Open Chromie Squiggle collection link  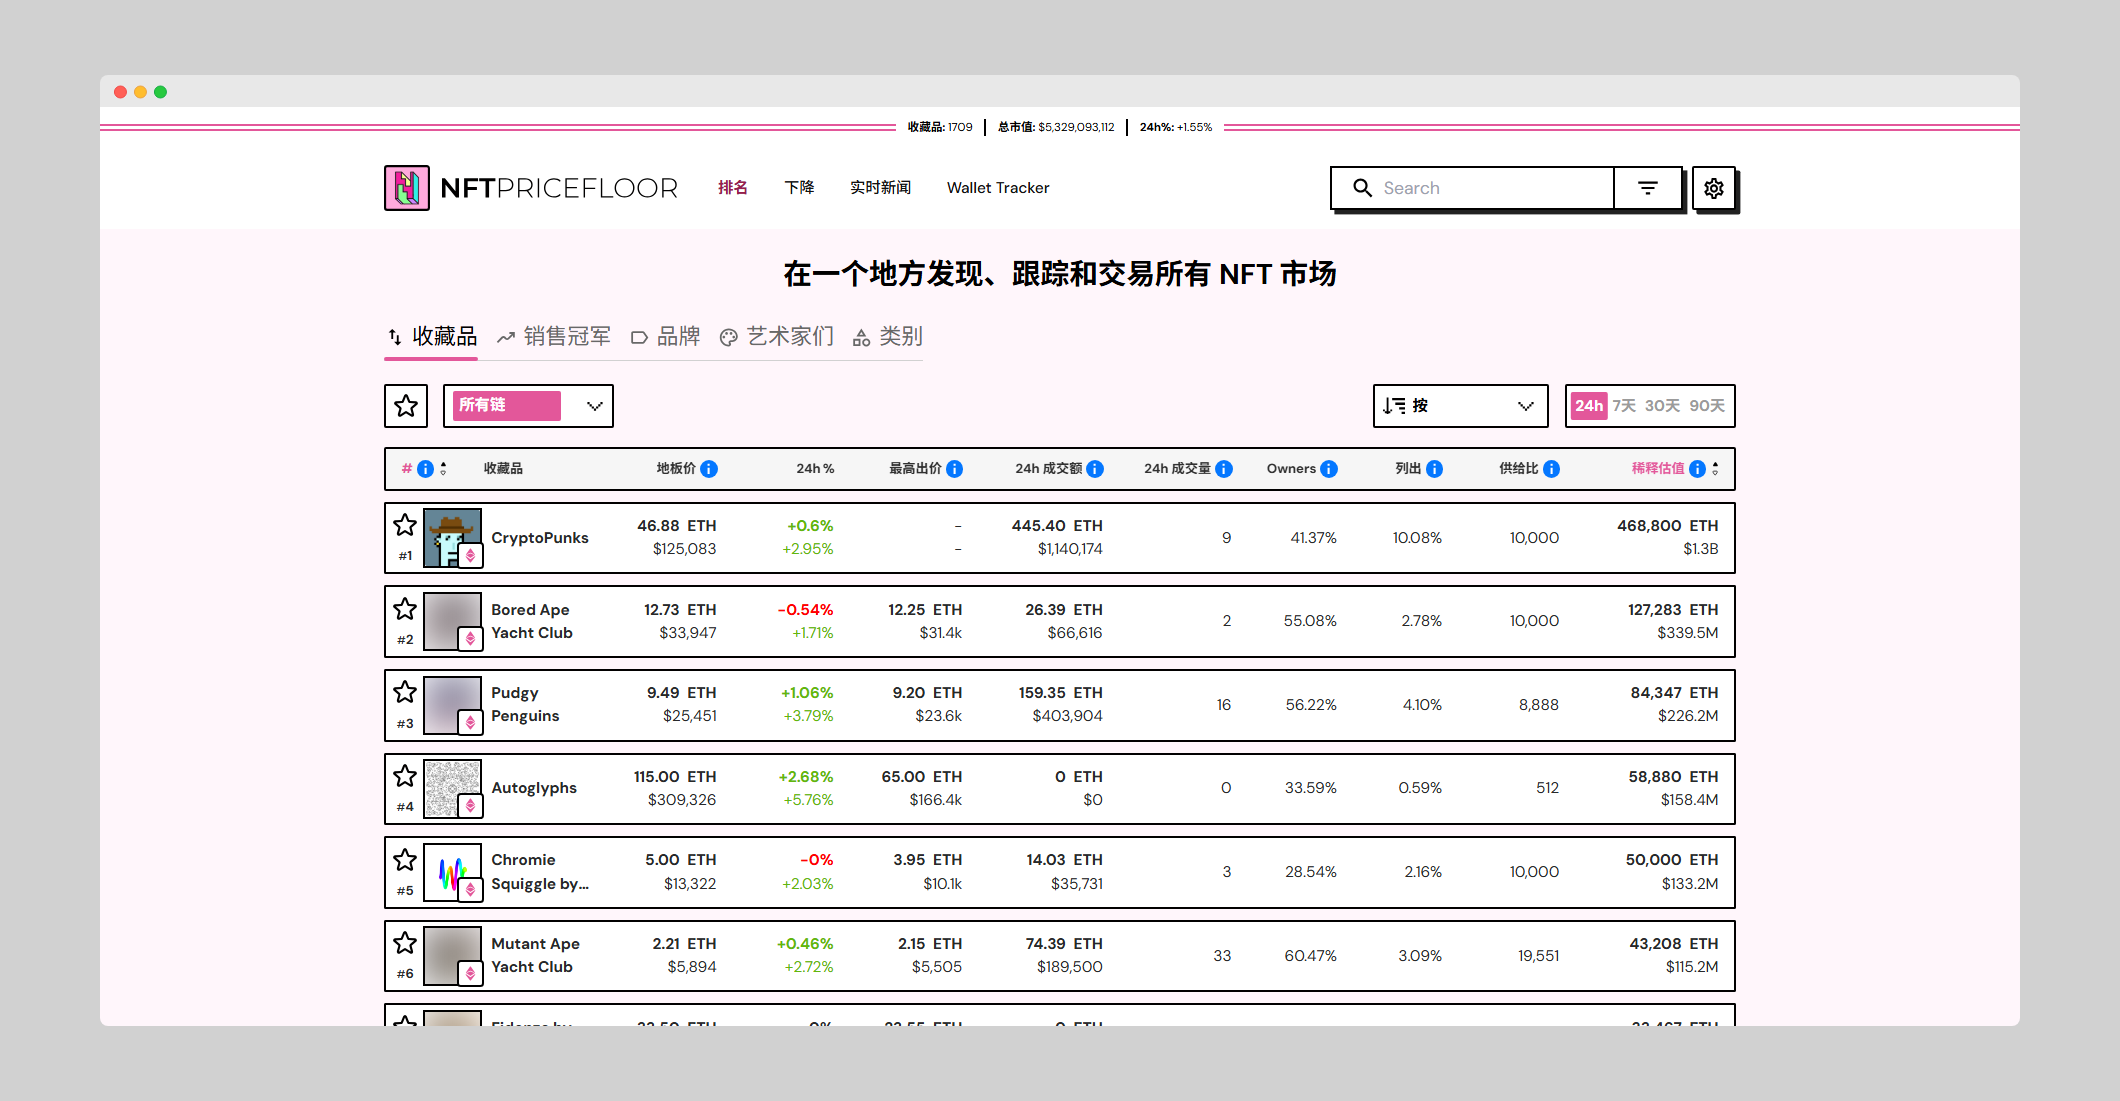point(540,872)
